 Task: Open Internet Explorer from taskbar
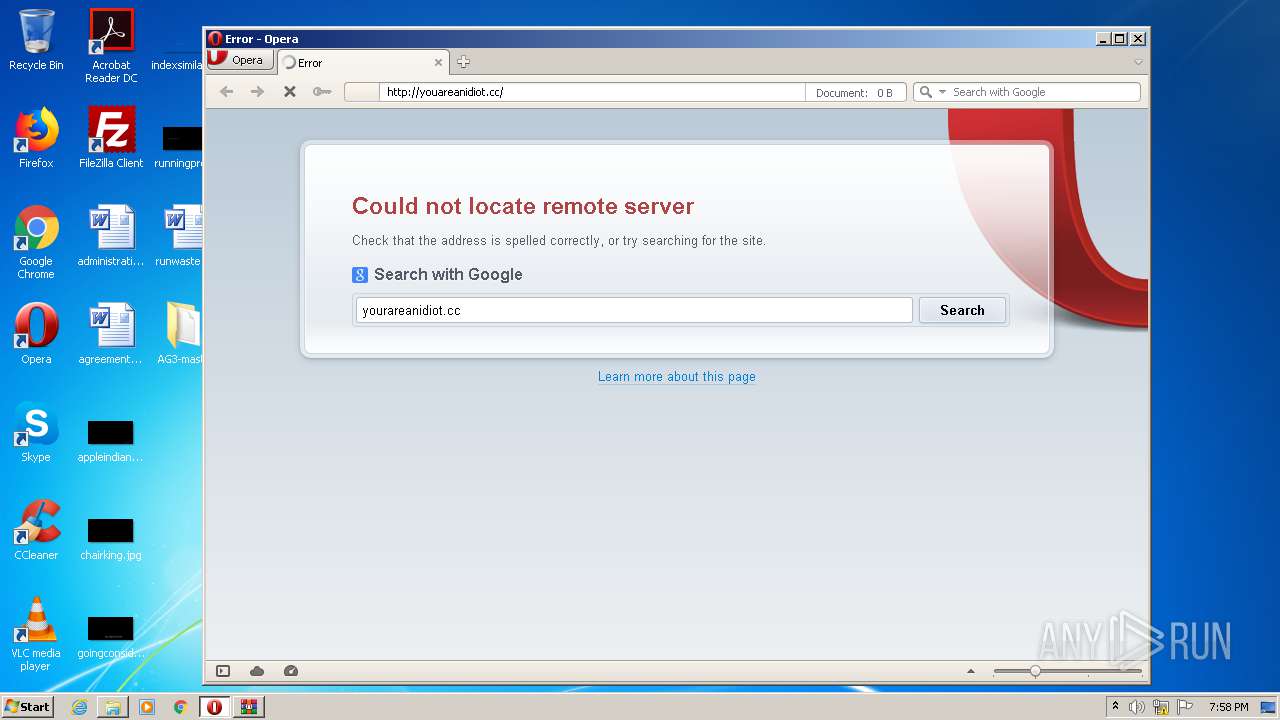(79, 707)
